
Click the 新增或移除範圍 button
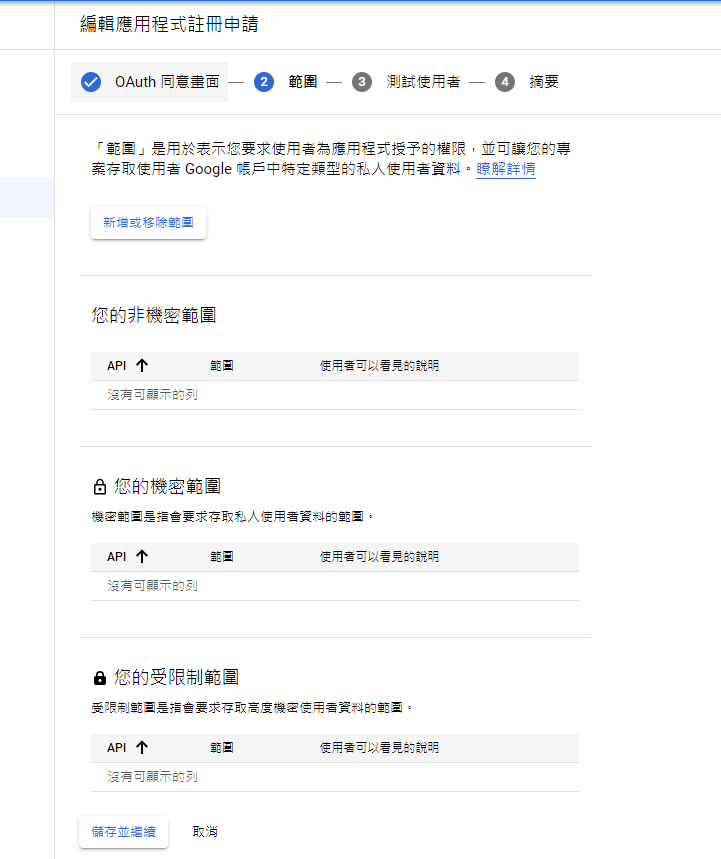point(148,223)
